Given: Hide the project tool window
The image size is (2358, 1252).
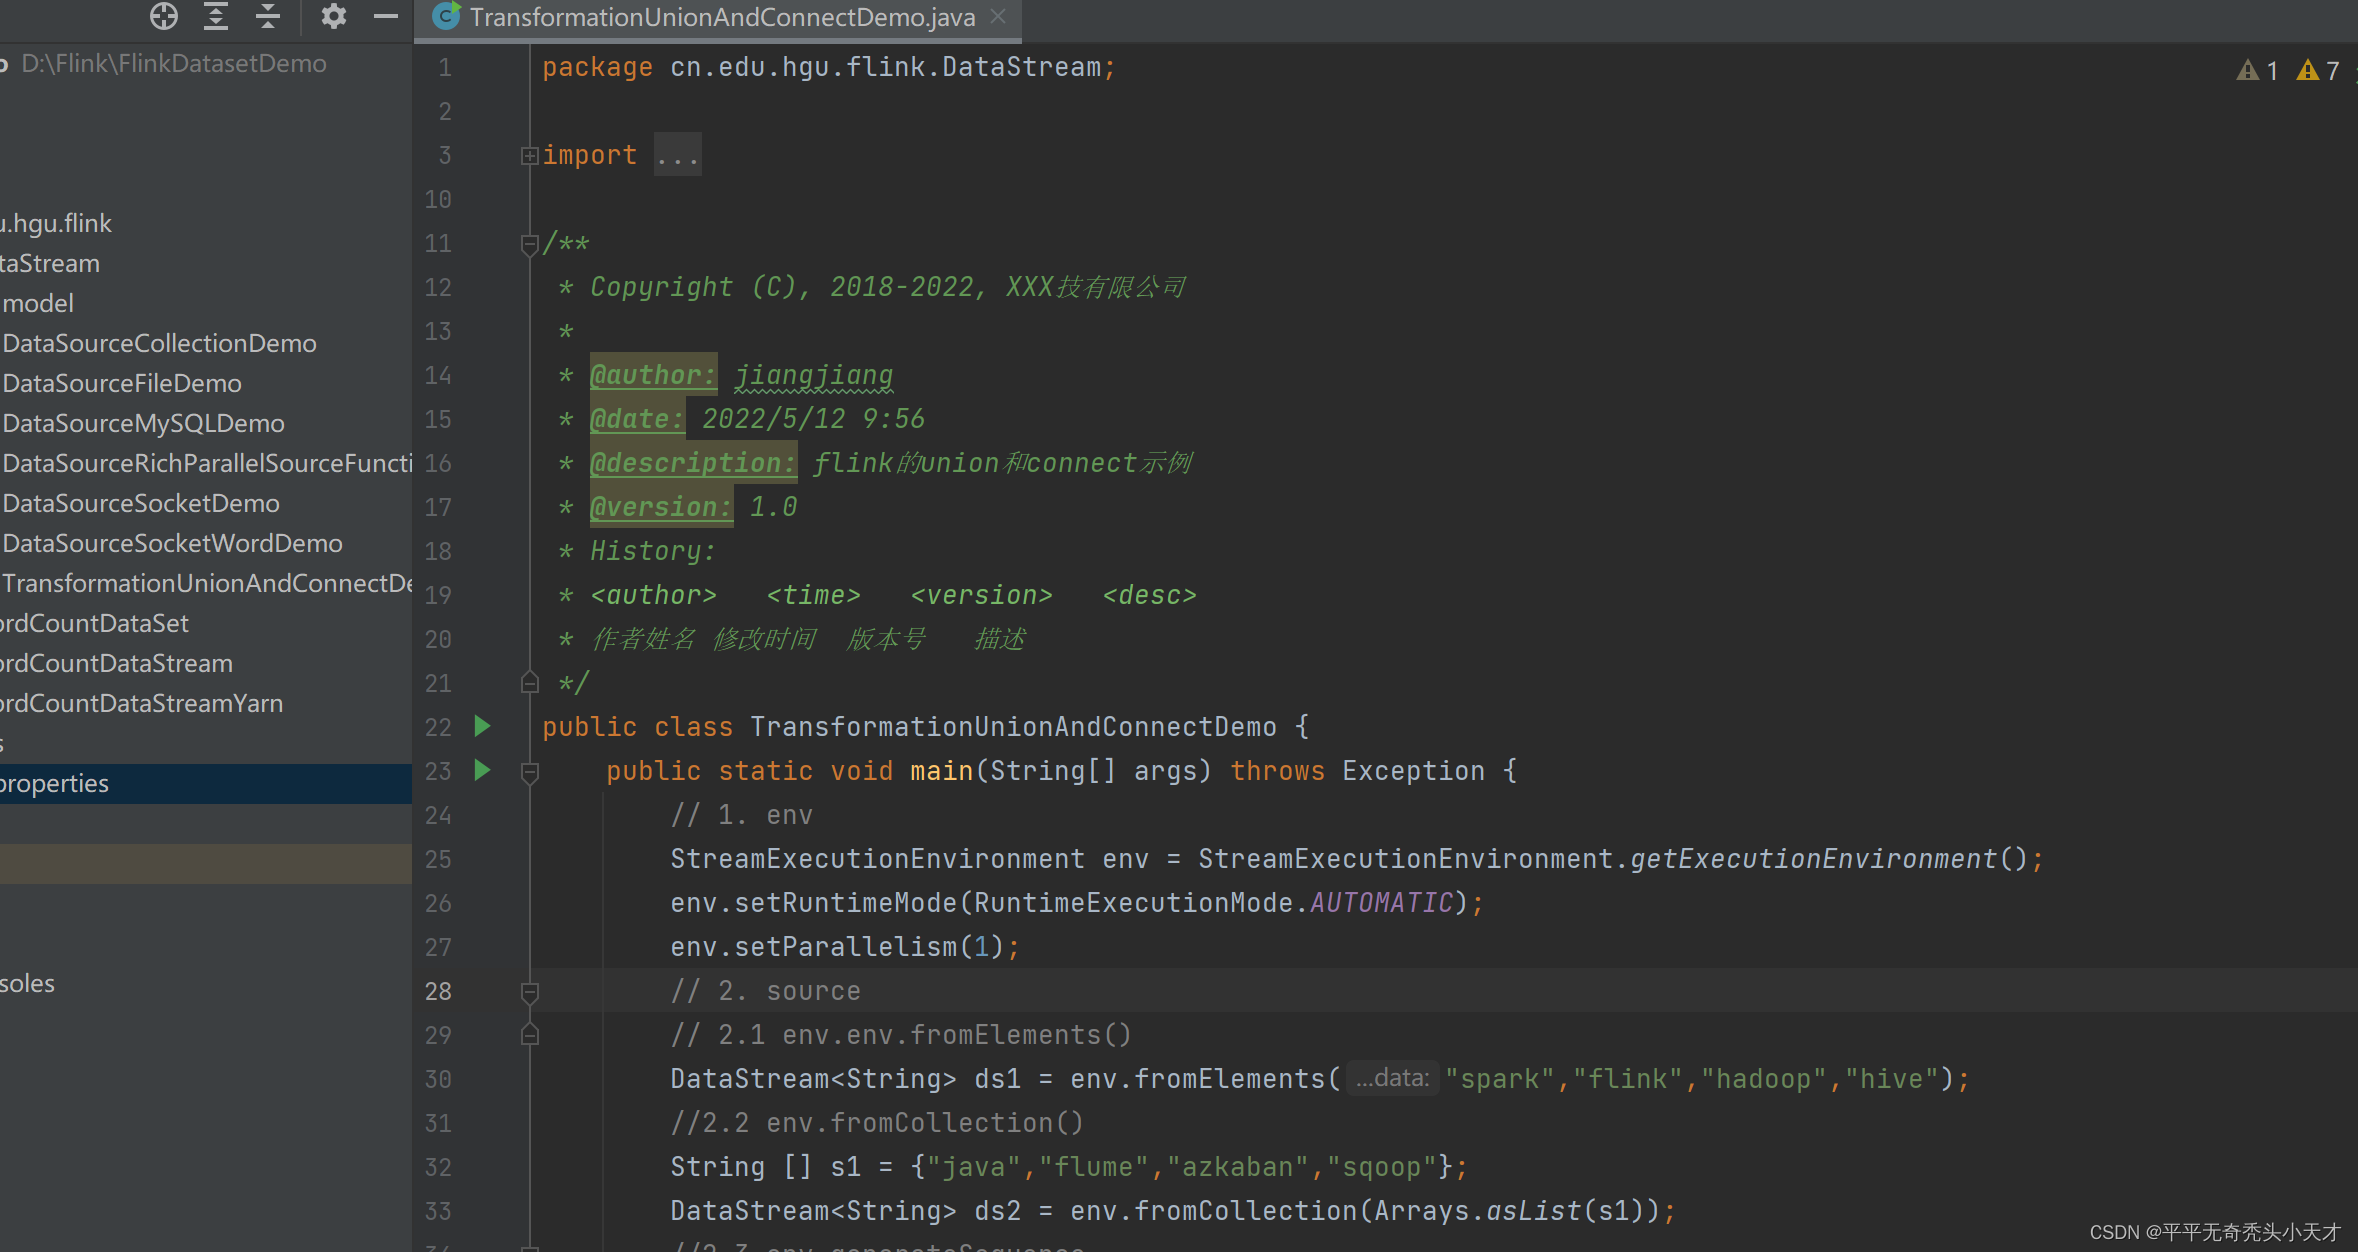Looking at the screenshot, I should [x=385, y=16].
